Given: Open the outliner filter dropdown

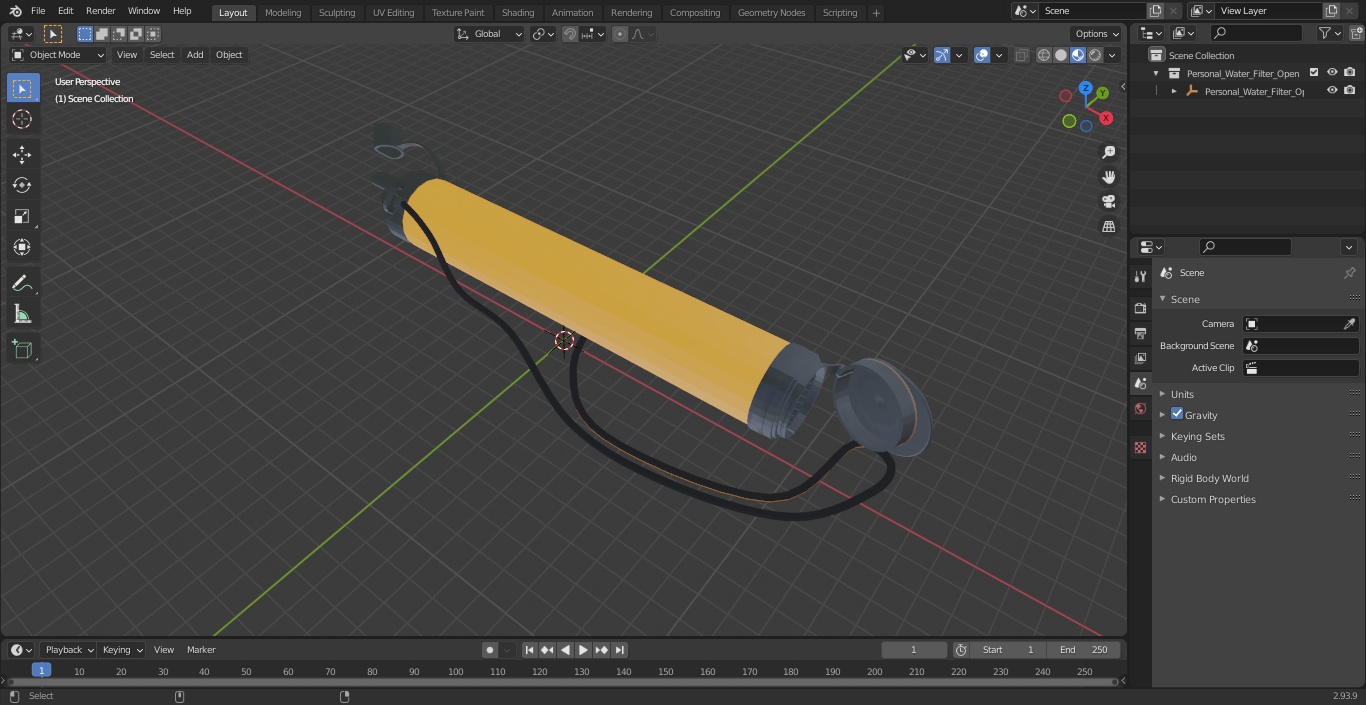Looking at the screenshot, I should pyautogui.click(x=1329, y=33).
